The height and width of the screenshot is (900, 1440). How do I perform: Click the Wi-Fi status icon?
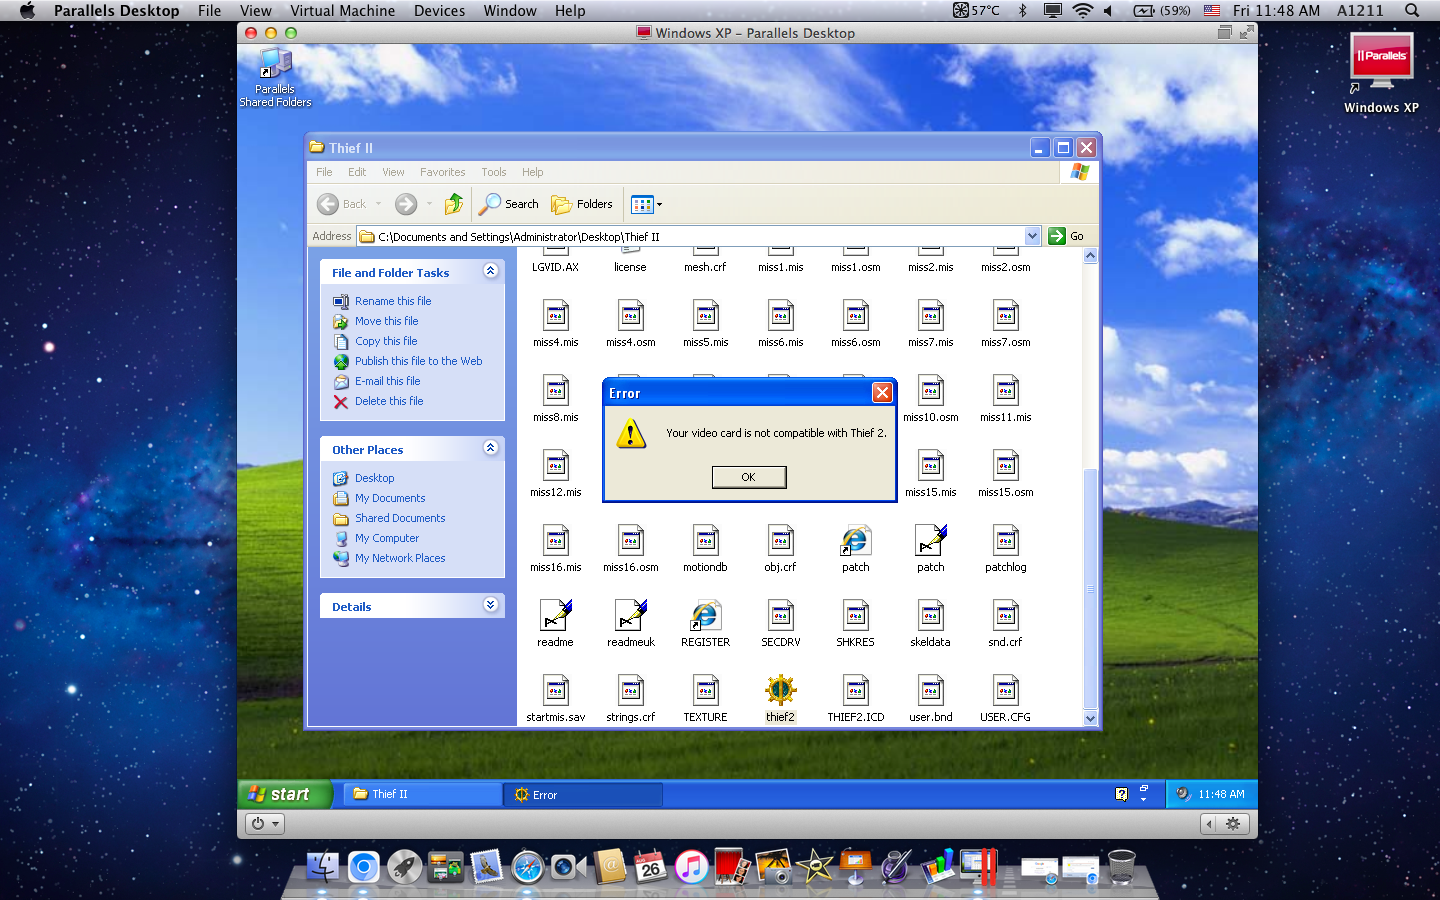point(1082,10)
